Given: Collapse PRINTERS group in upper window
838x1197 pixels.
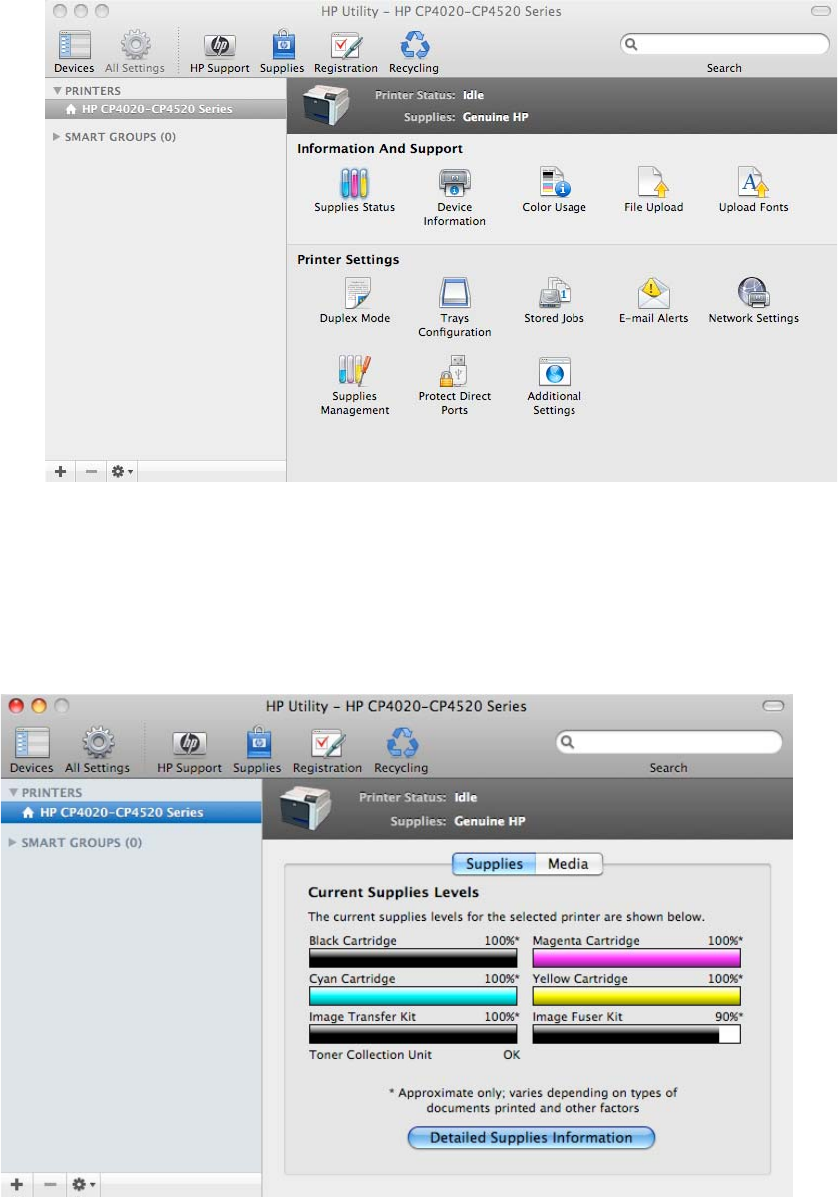Looking at the screenshot, I should (x=57, y=91).
